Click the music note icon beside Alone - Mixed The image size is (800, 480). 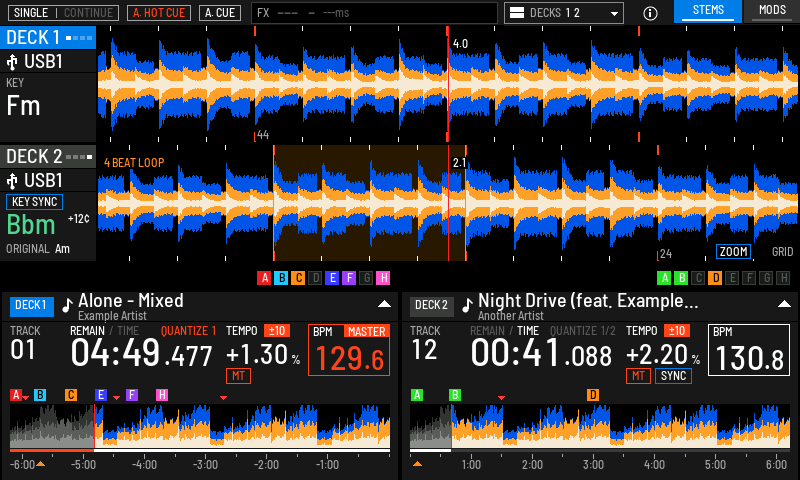67,305
